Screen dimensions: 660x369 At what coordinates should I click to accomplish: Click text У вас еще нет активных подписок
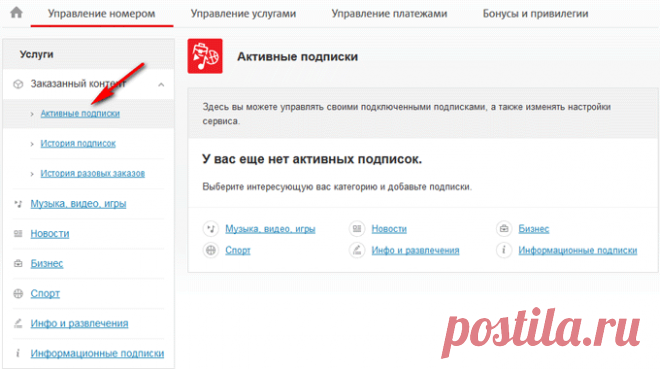[312, 159]
